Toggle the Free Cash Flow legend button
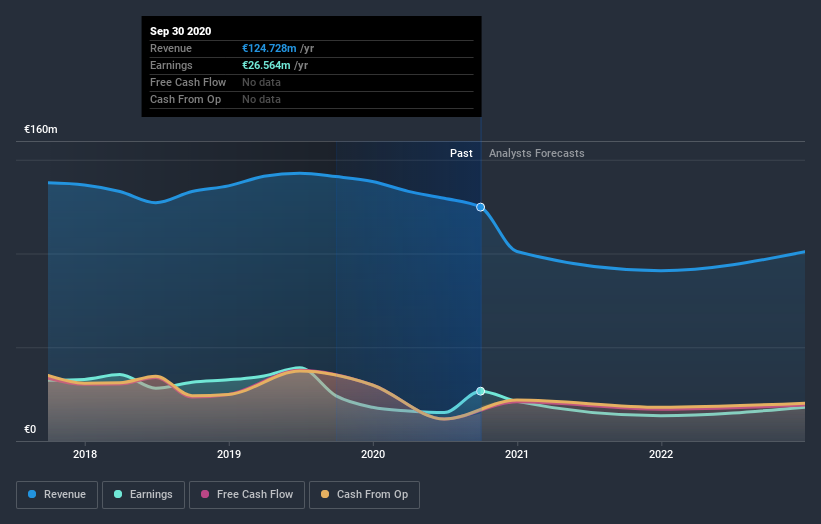 coord(247,495)
